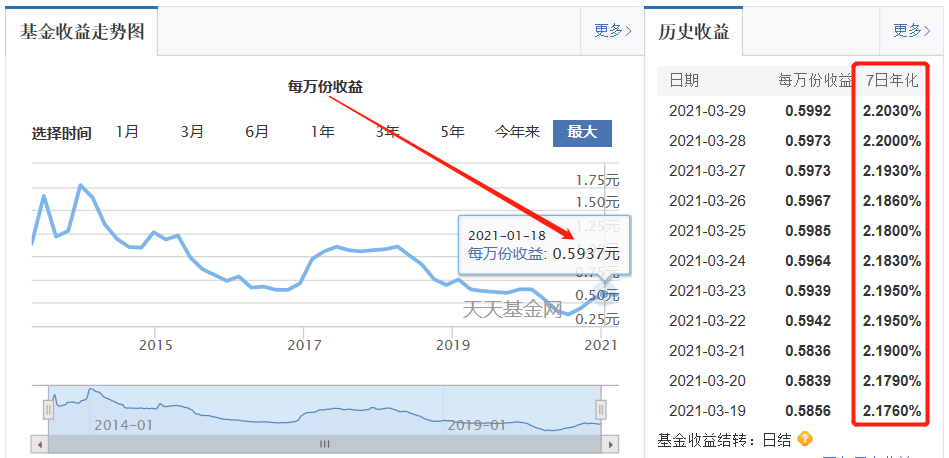The image size is (949, 458).
Task: Grab the left navigator range handle
Action: point(48,410)
